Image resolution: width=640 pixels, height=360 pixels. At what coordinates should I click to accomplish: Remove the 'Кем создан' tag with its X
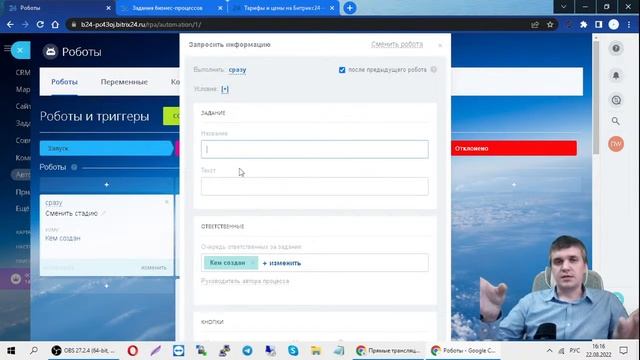(253, 263)
